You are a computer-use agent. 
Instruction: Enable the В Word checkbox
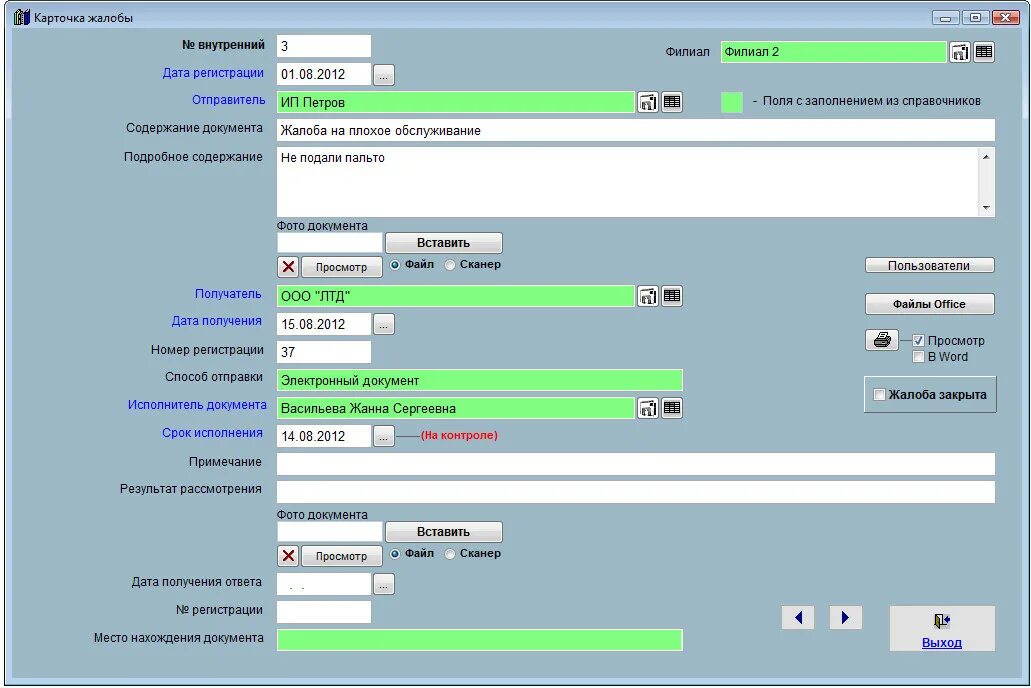click(x=918, y=356)
